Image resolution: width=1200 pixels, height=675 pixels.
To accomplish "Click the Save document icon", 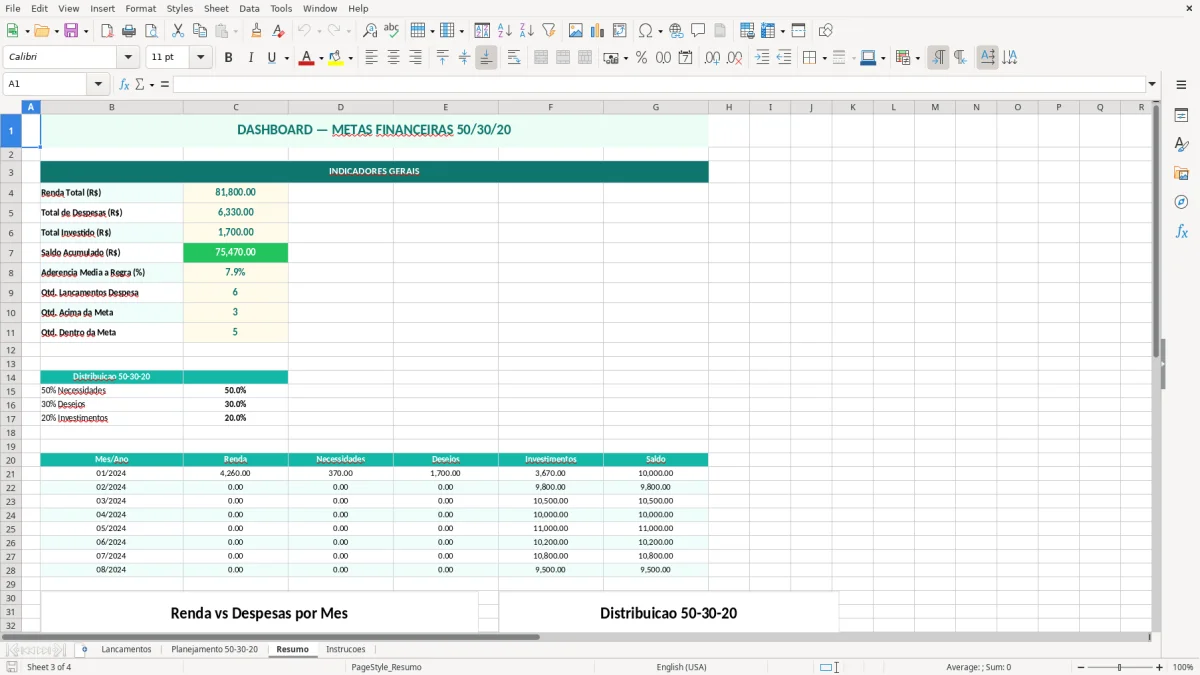I will pos(72,31).
